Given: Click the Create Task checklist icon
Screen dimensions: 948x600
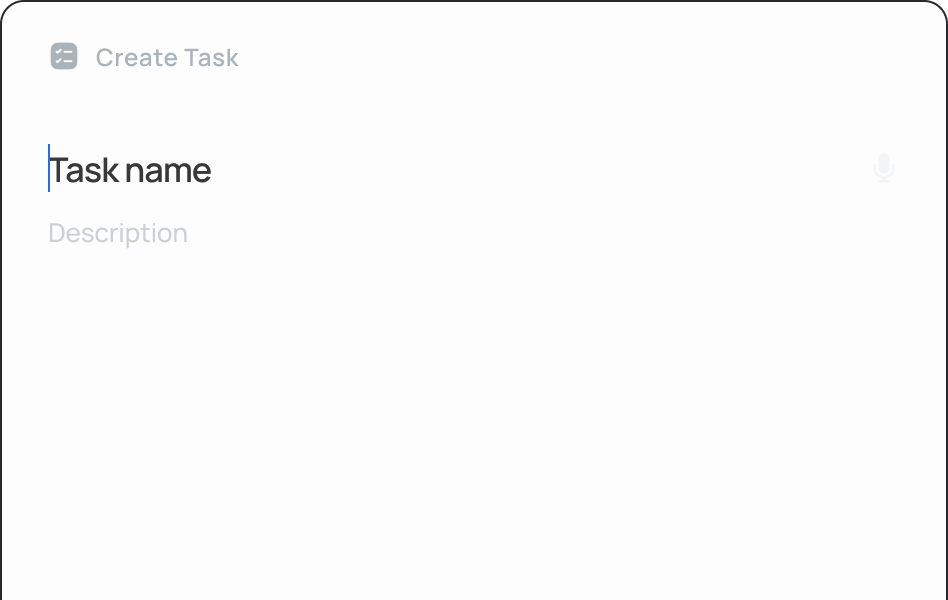Looking at the screenshot, I should (x=64, y=57).
